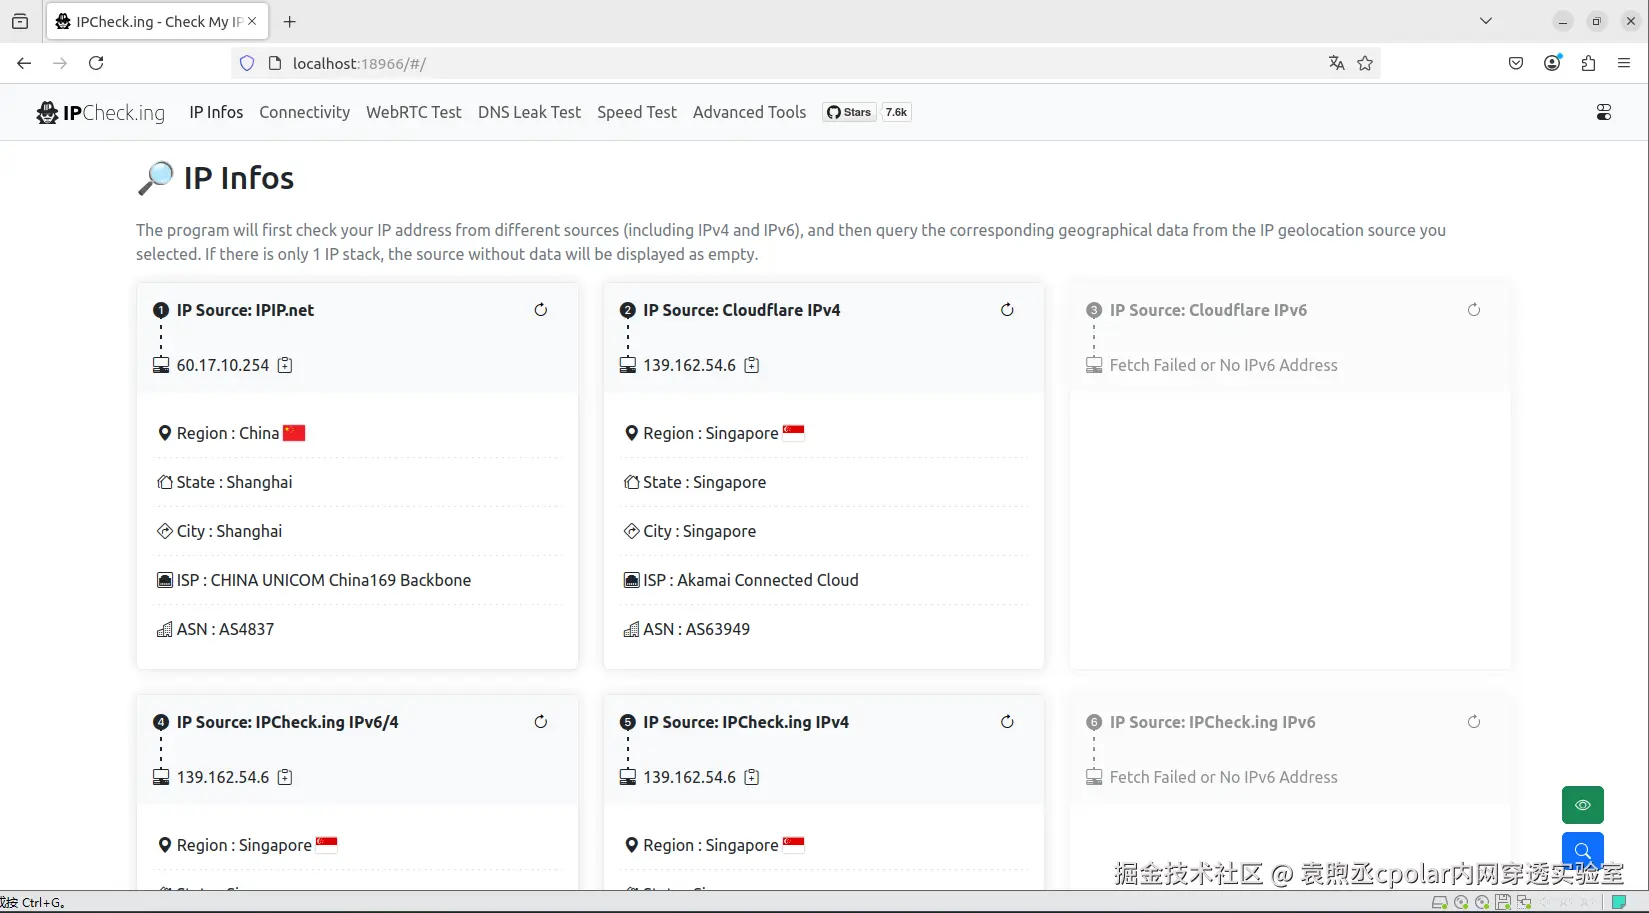Screen dimensions: 1649x913
Task: Select 139.162.54.6 in the Cloudflare IPv4 card
Action: (x=690, y=365)
